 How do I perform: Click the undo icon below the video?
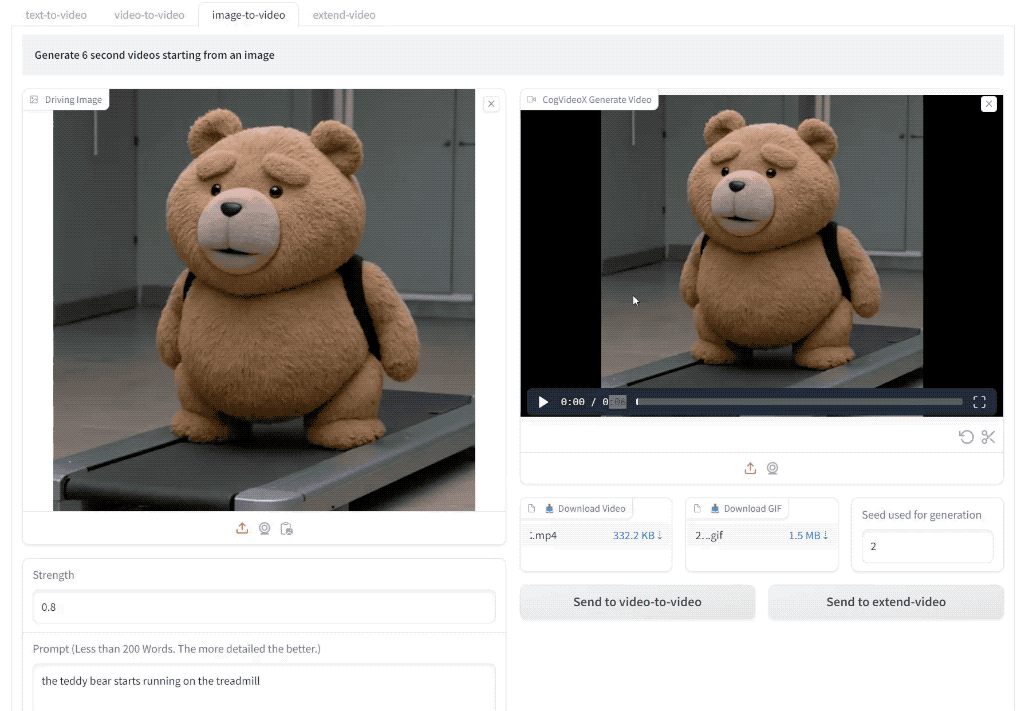[x=966, y=437]
